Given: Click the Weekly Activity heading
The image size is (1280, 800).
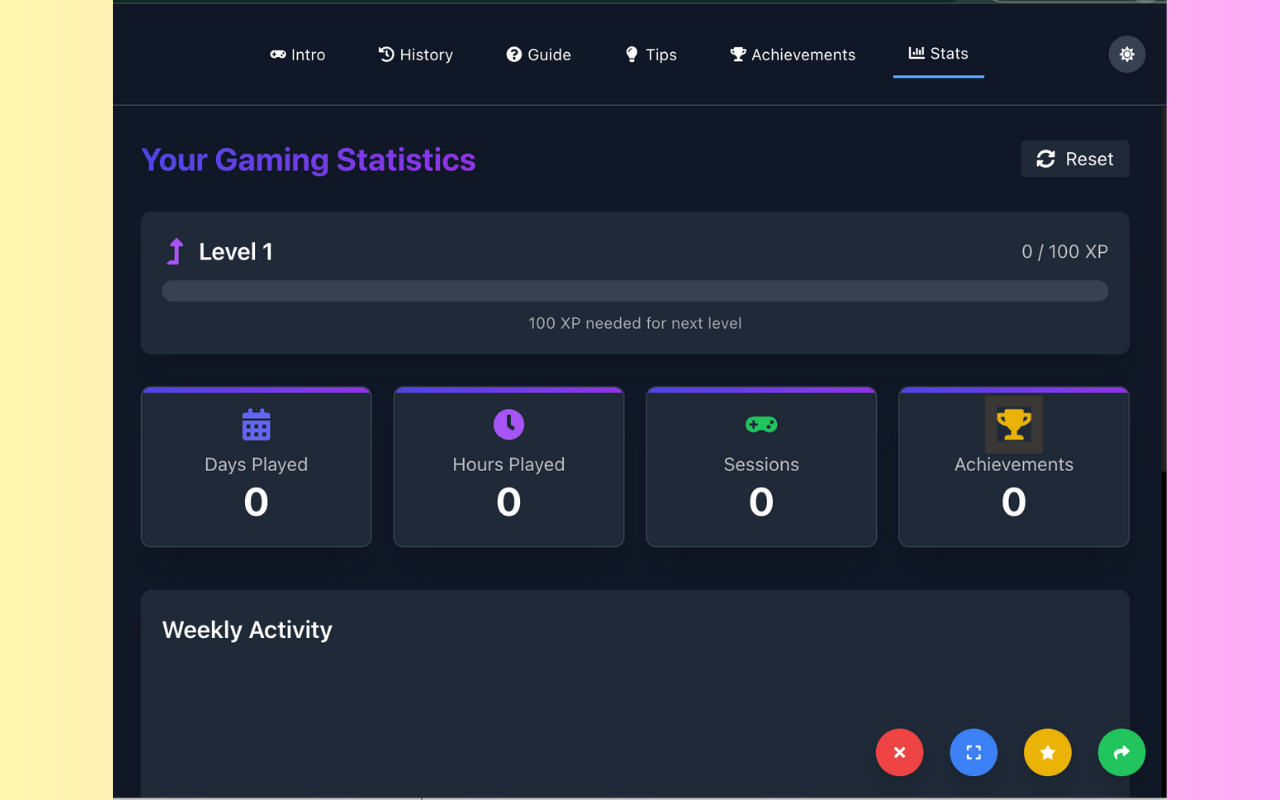Looking at the screenshot, I should pyautogui.click(x=247, y=630).
